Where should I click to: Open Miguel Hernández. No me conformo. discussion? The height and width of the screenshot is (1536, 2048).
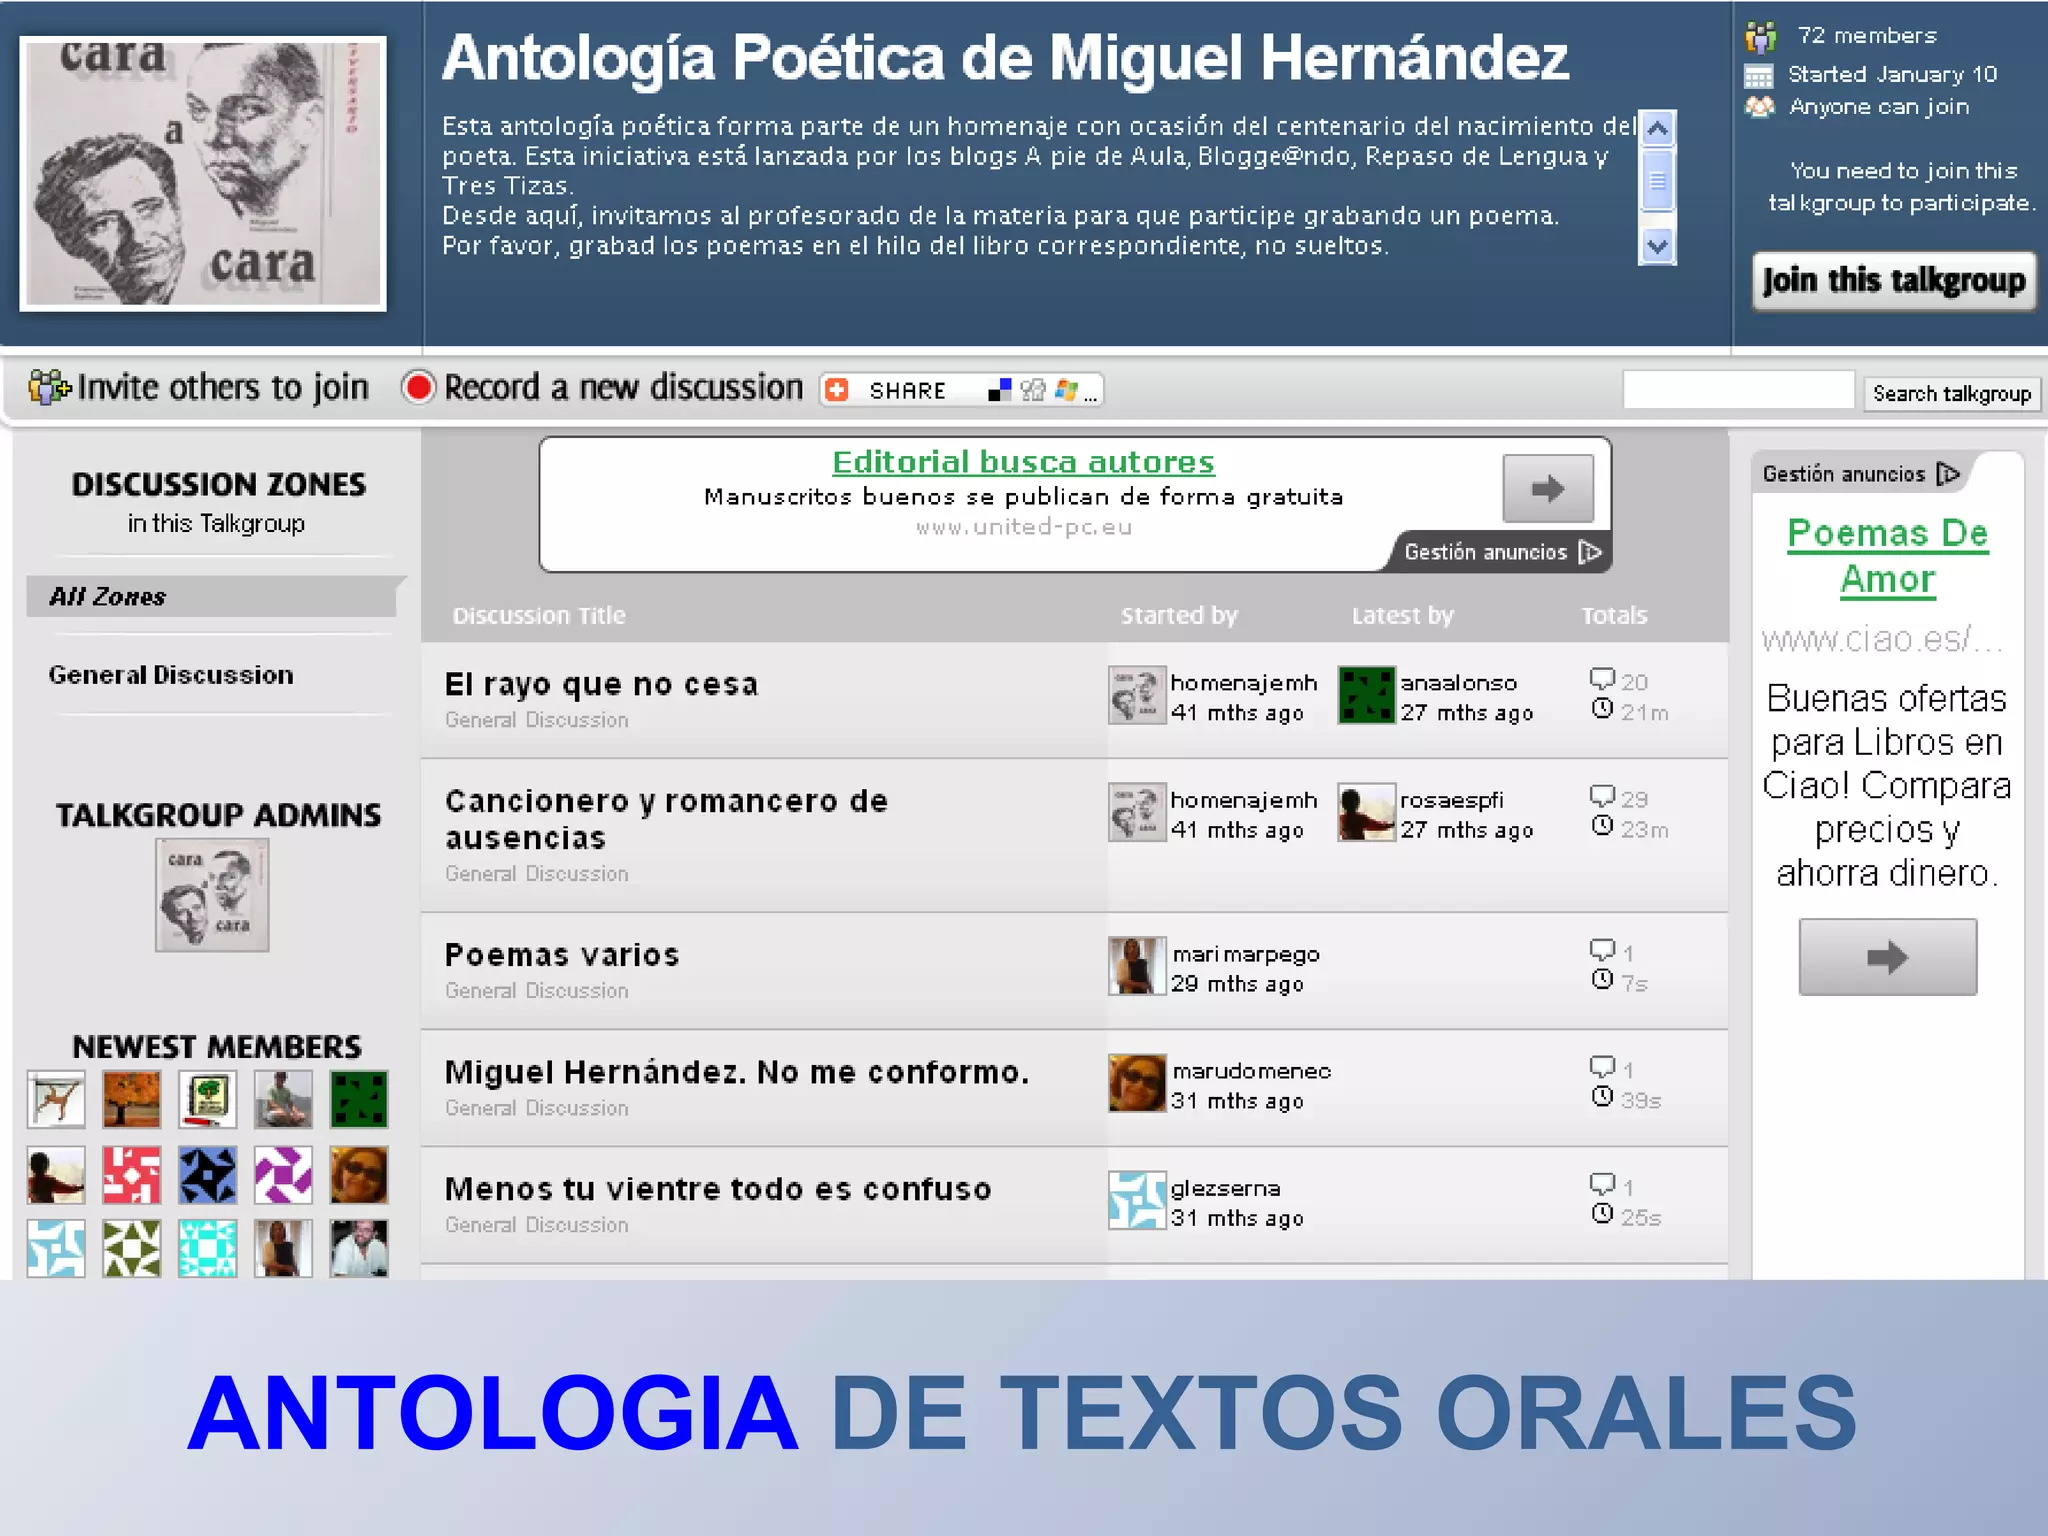pos(737,1072)
